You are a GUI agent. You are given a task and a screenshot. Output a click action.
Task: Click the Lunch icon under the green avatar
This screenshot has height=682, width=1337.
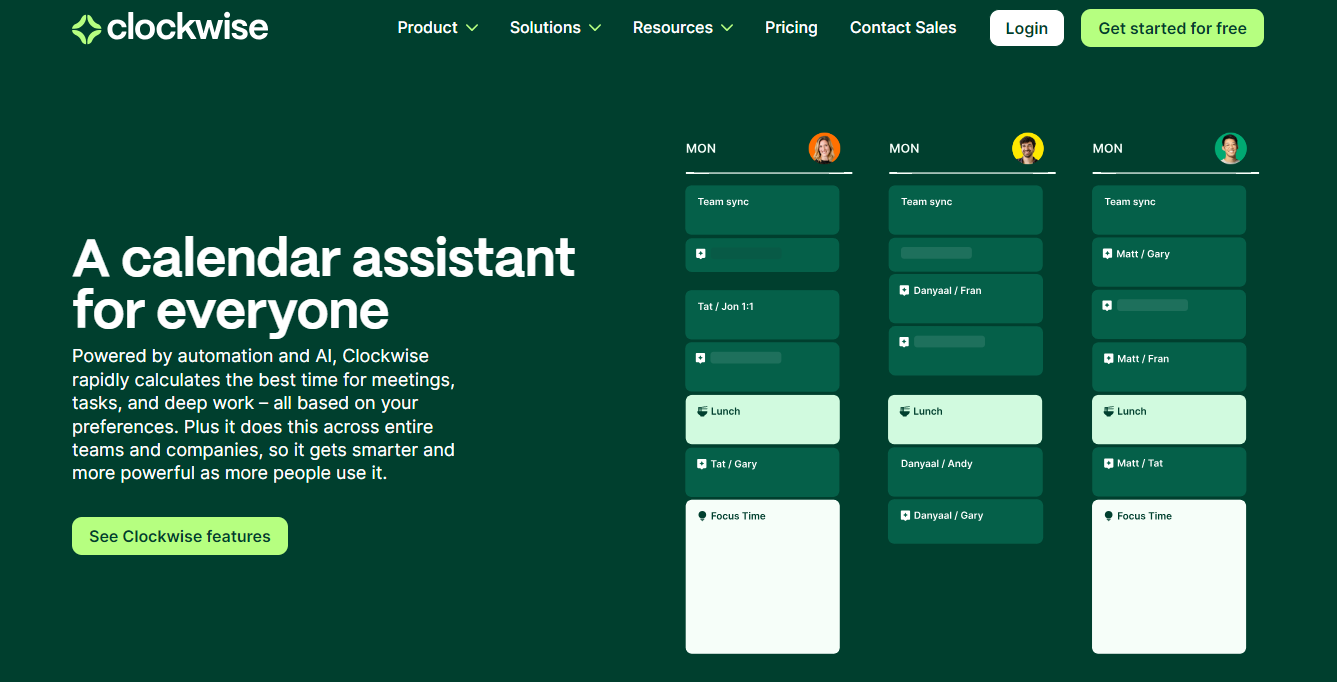[x=1109, y=411]
